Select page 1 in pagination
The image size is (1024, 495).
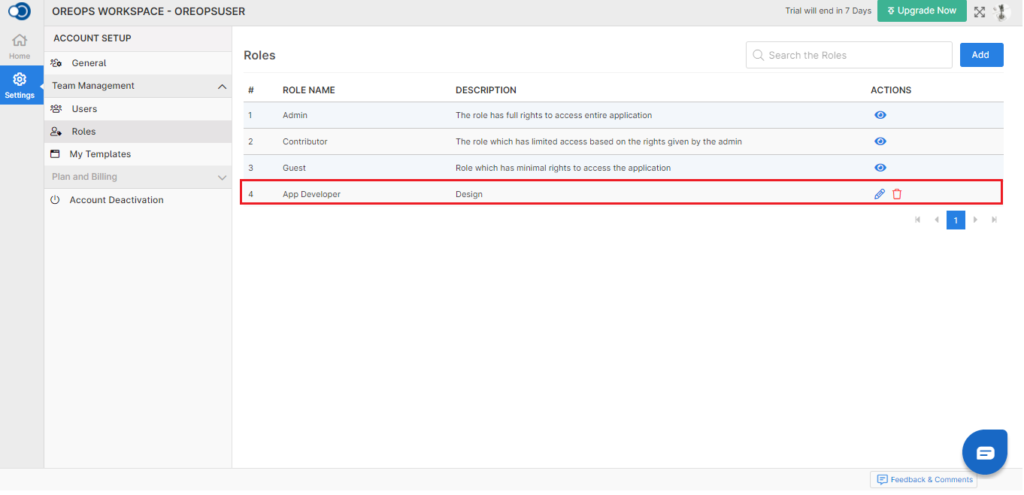pyautogui.click(x=955, y=220)
